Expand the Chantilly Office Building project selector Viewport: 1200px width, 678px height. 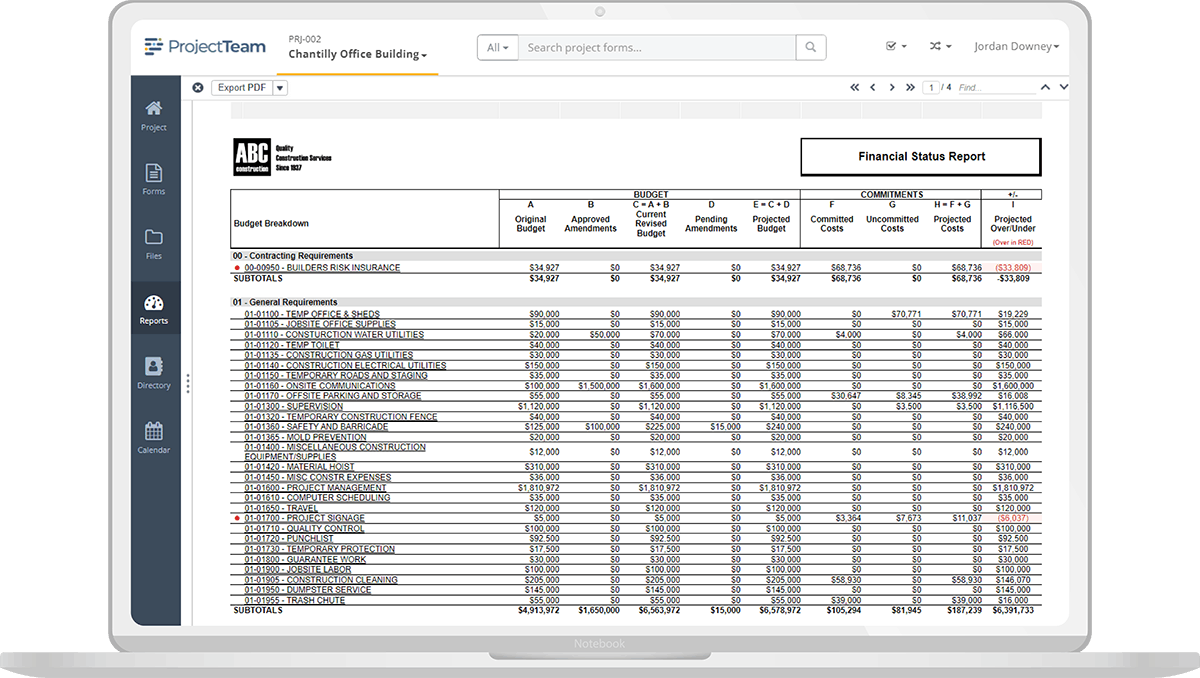(x=357, y=55)
